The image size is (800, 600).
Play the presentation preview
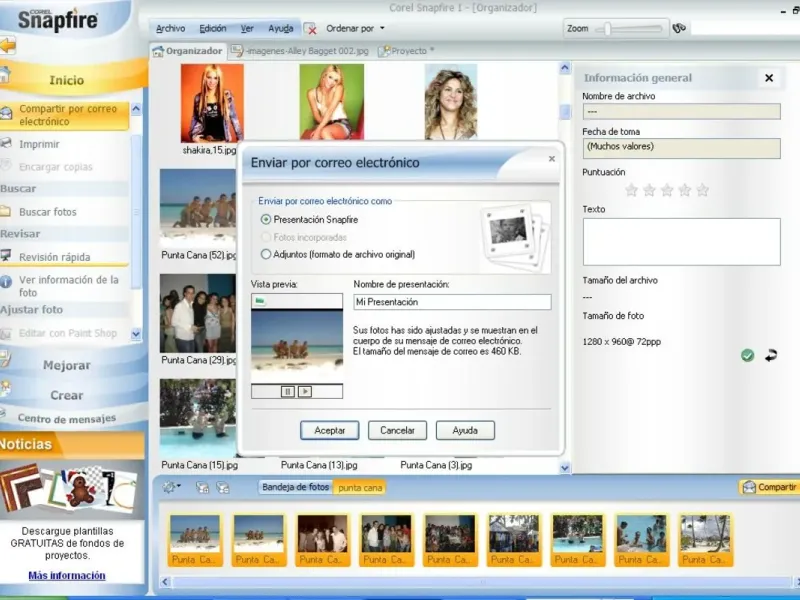(305, 391)
